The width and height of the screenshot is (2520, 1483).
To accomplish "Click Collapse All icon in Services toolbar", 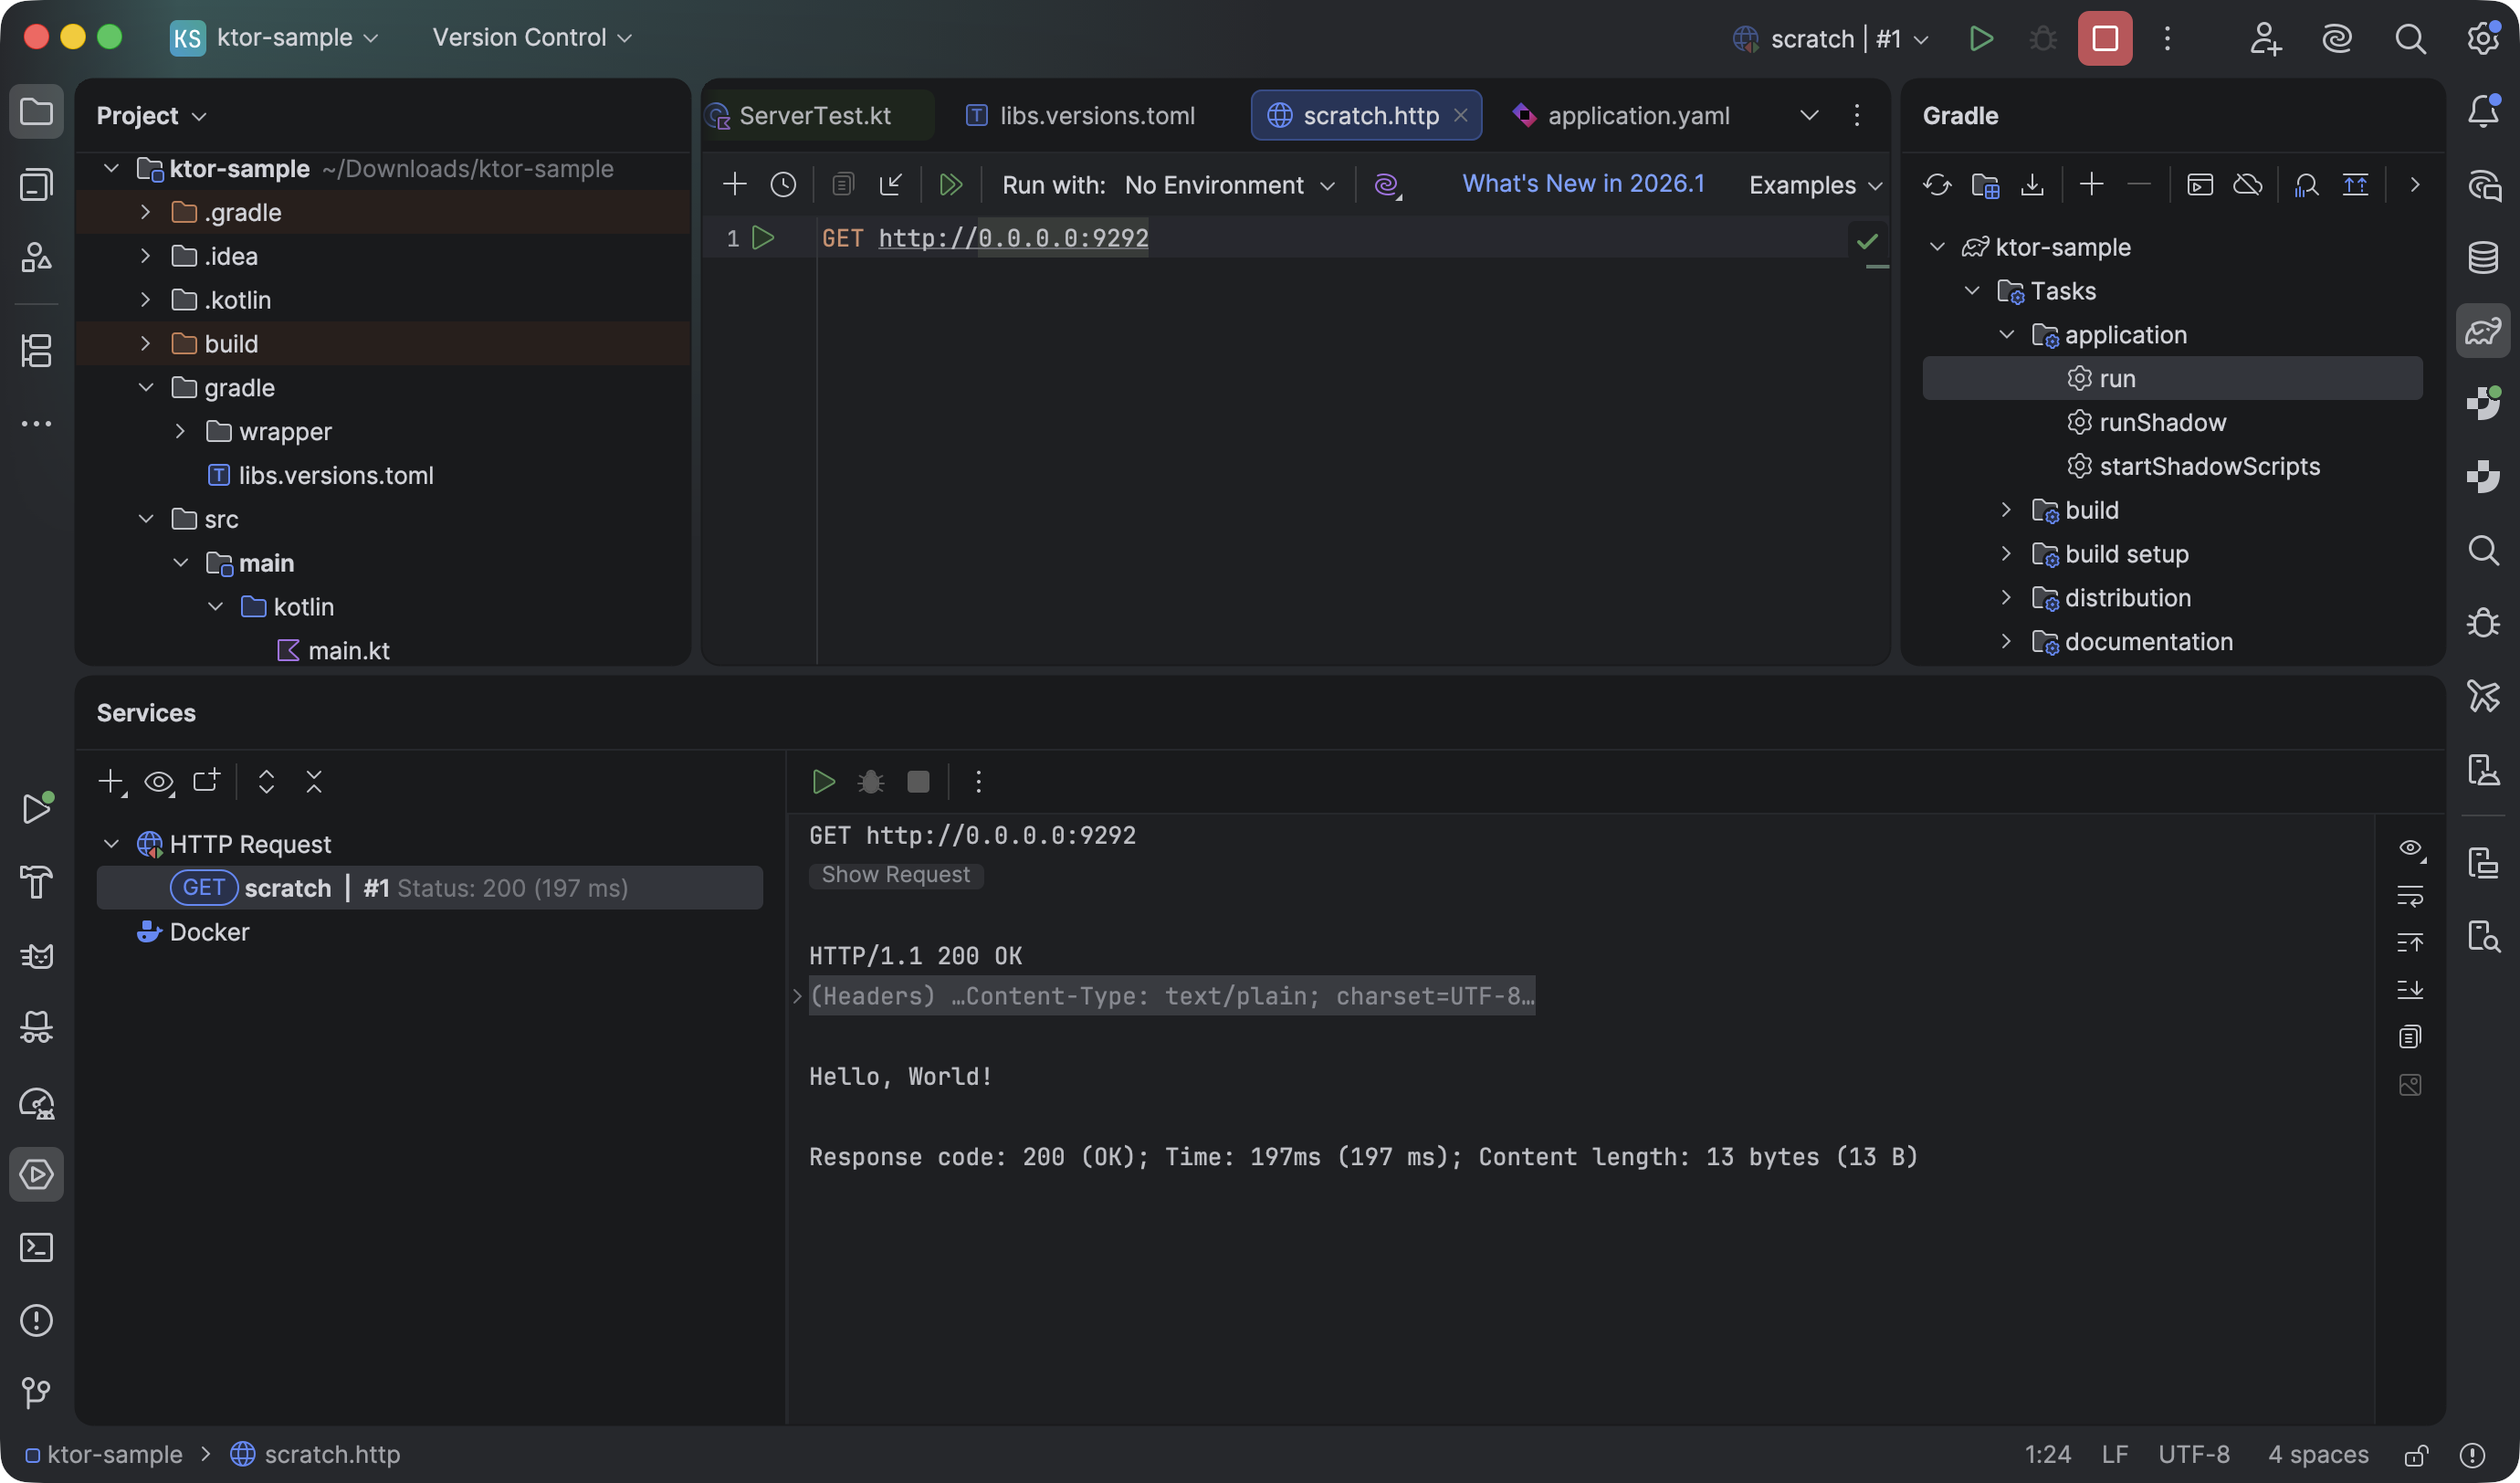I will [x=314, y=781].
